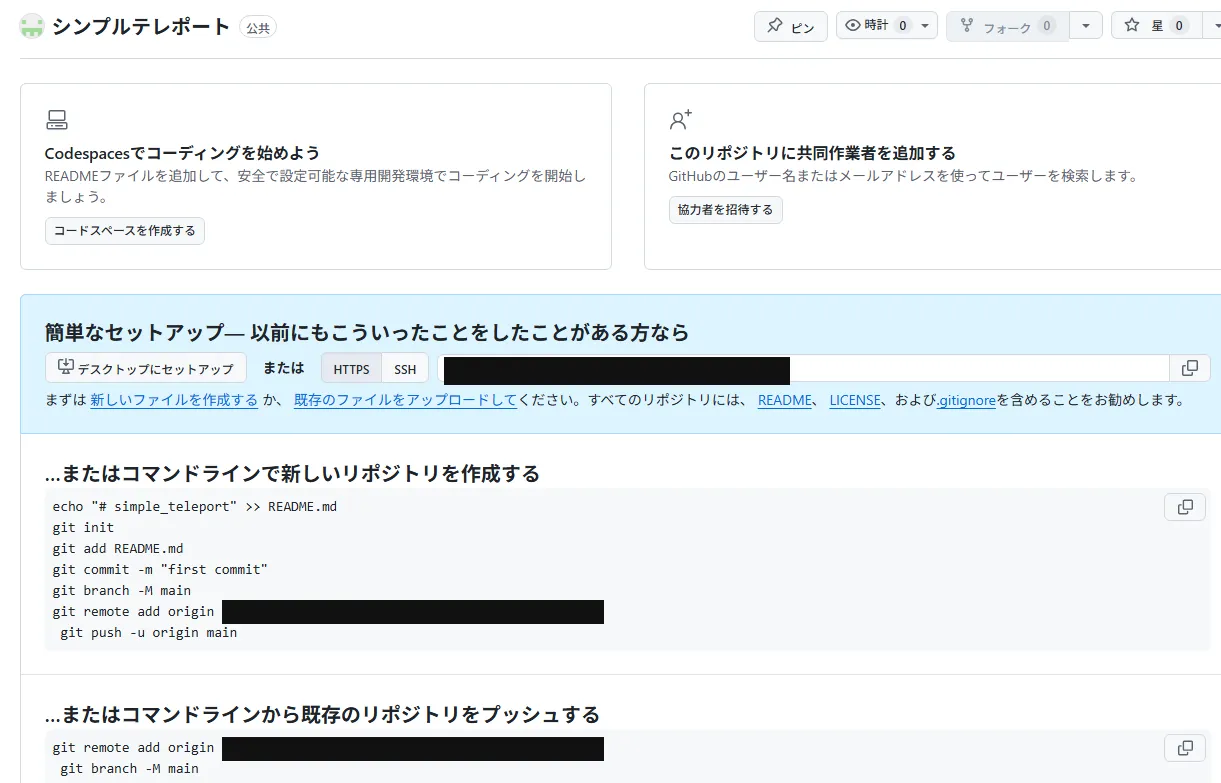Click the シンプルテレポート repository name

tap(141, 27)
